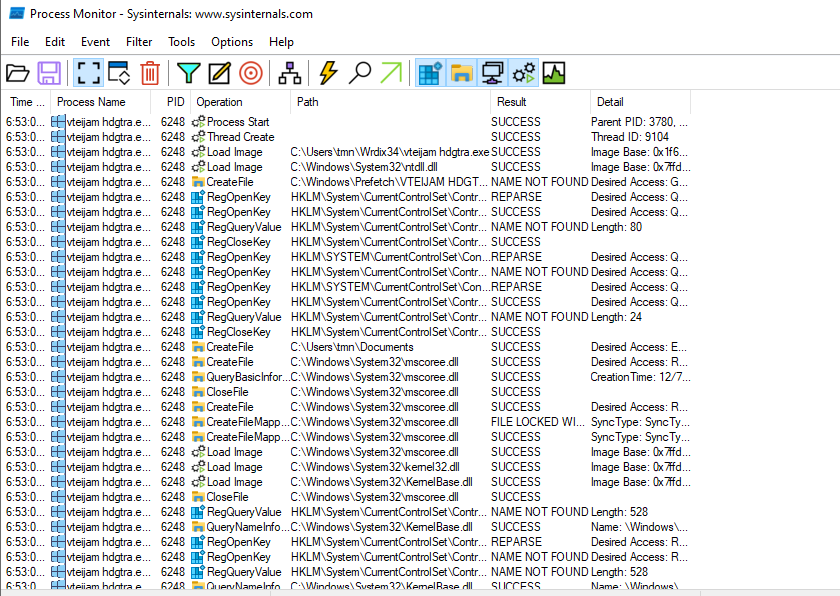This screenshot has width=840, height=596.
Task: Click the Jump To green arrow icon
Action: coord(391,73)
